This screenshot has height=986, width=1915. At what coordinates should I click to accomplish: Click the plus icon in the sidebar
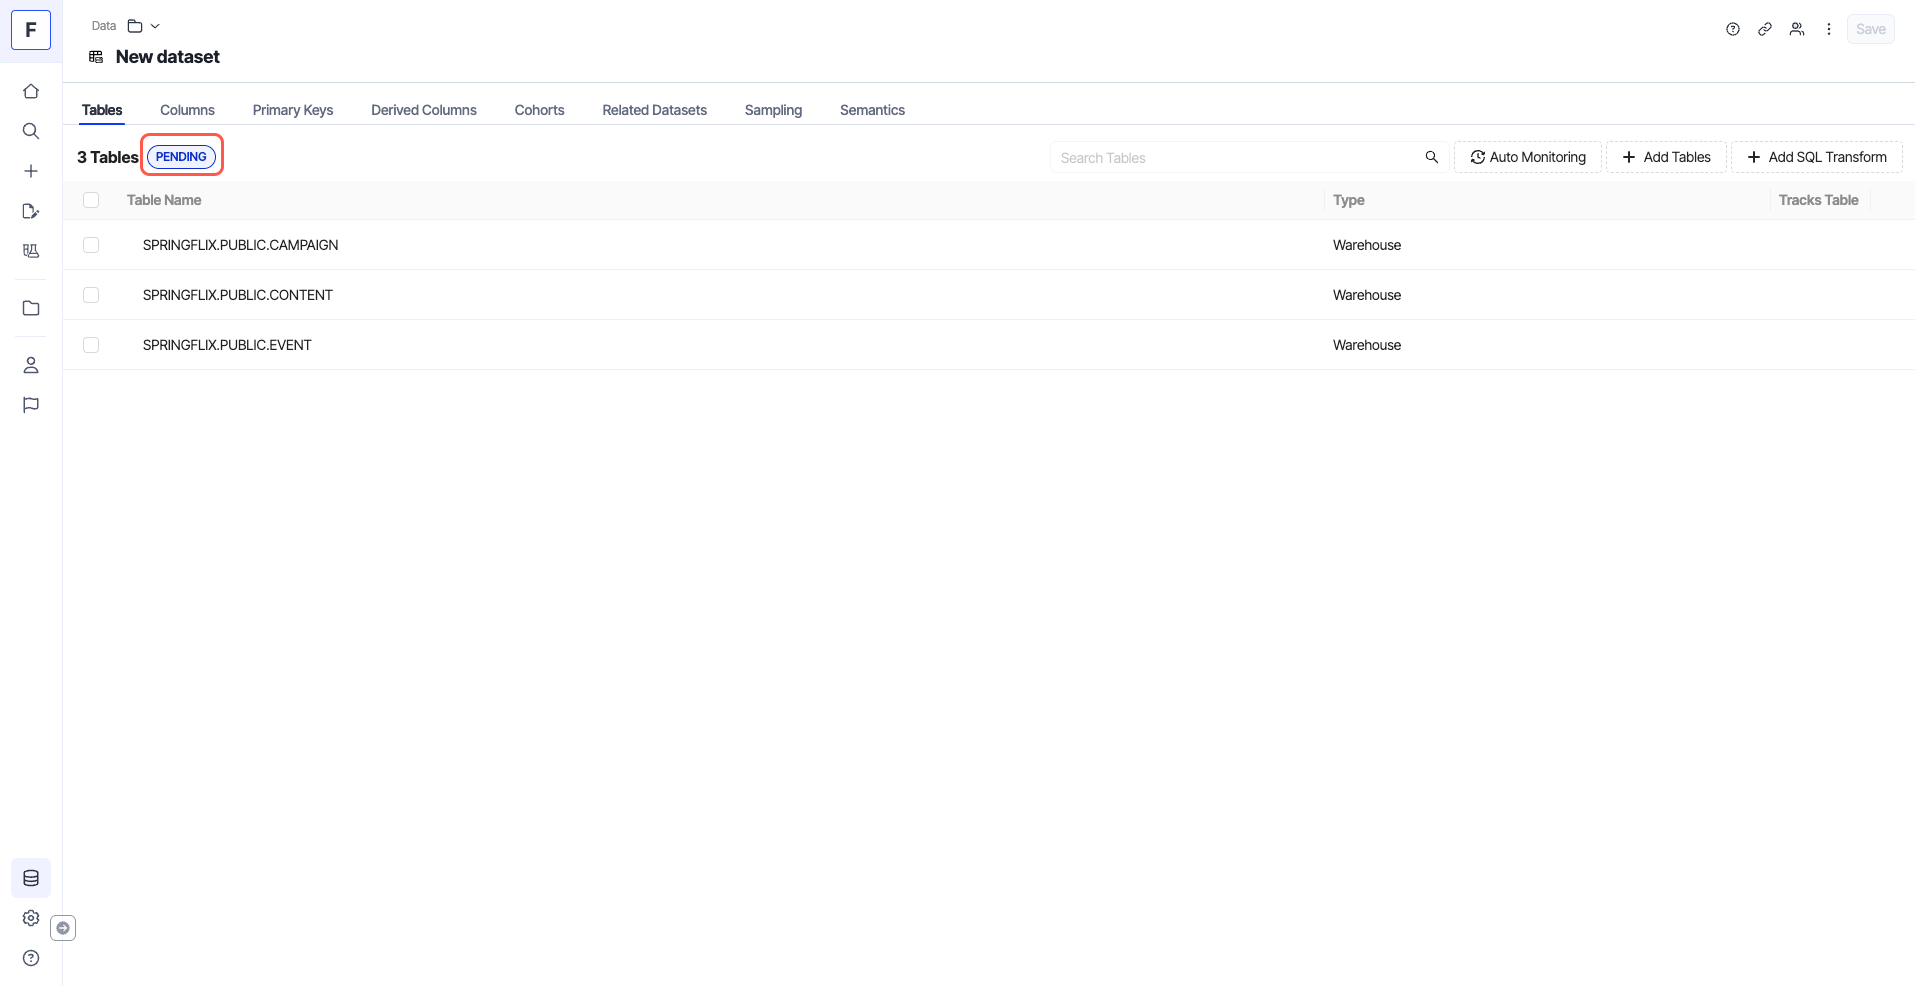point(31,171)
